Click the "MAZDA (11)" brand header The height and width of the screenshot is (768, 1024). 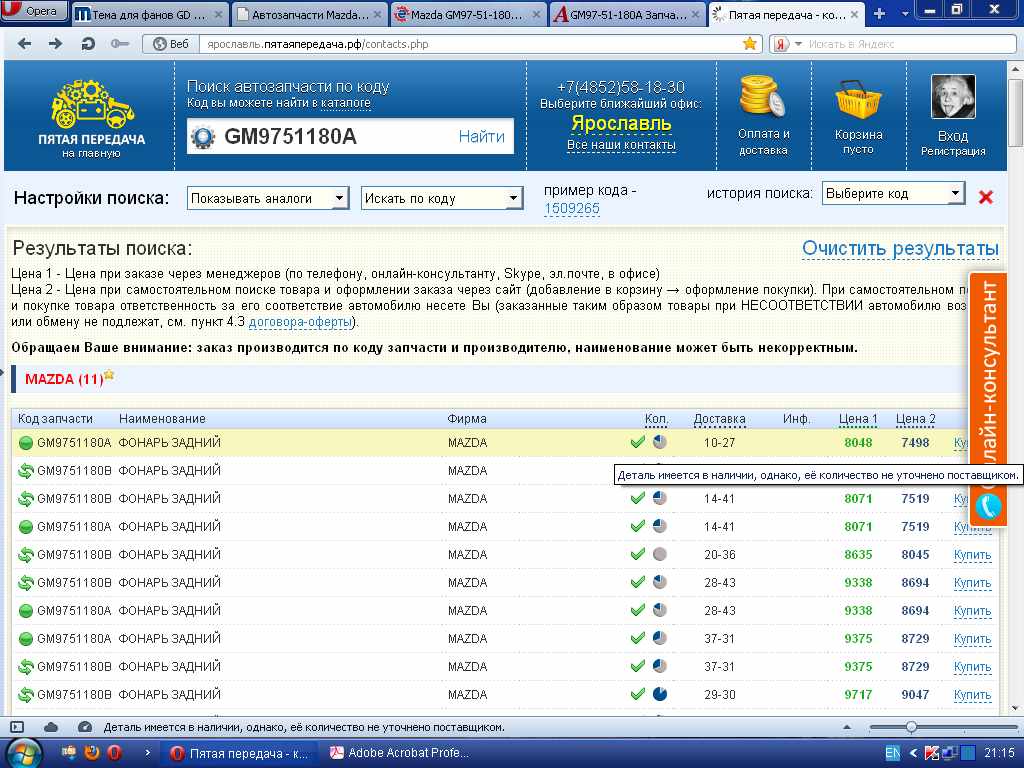click(64, 379)
